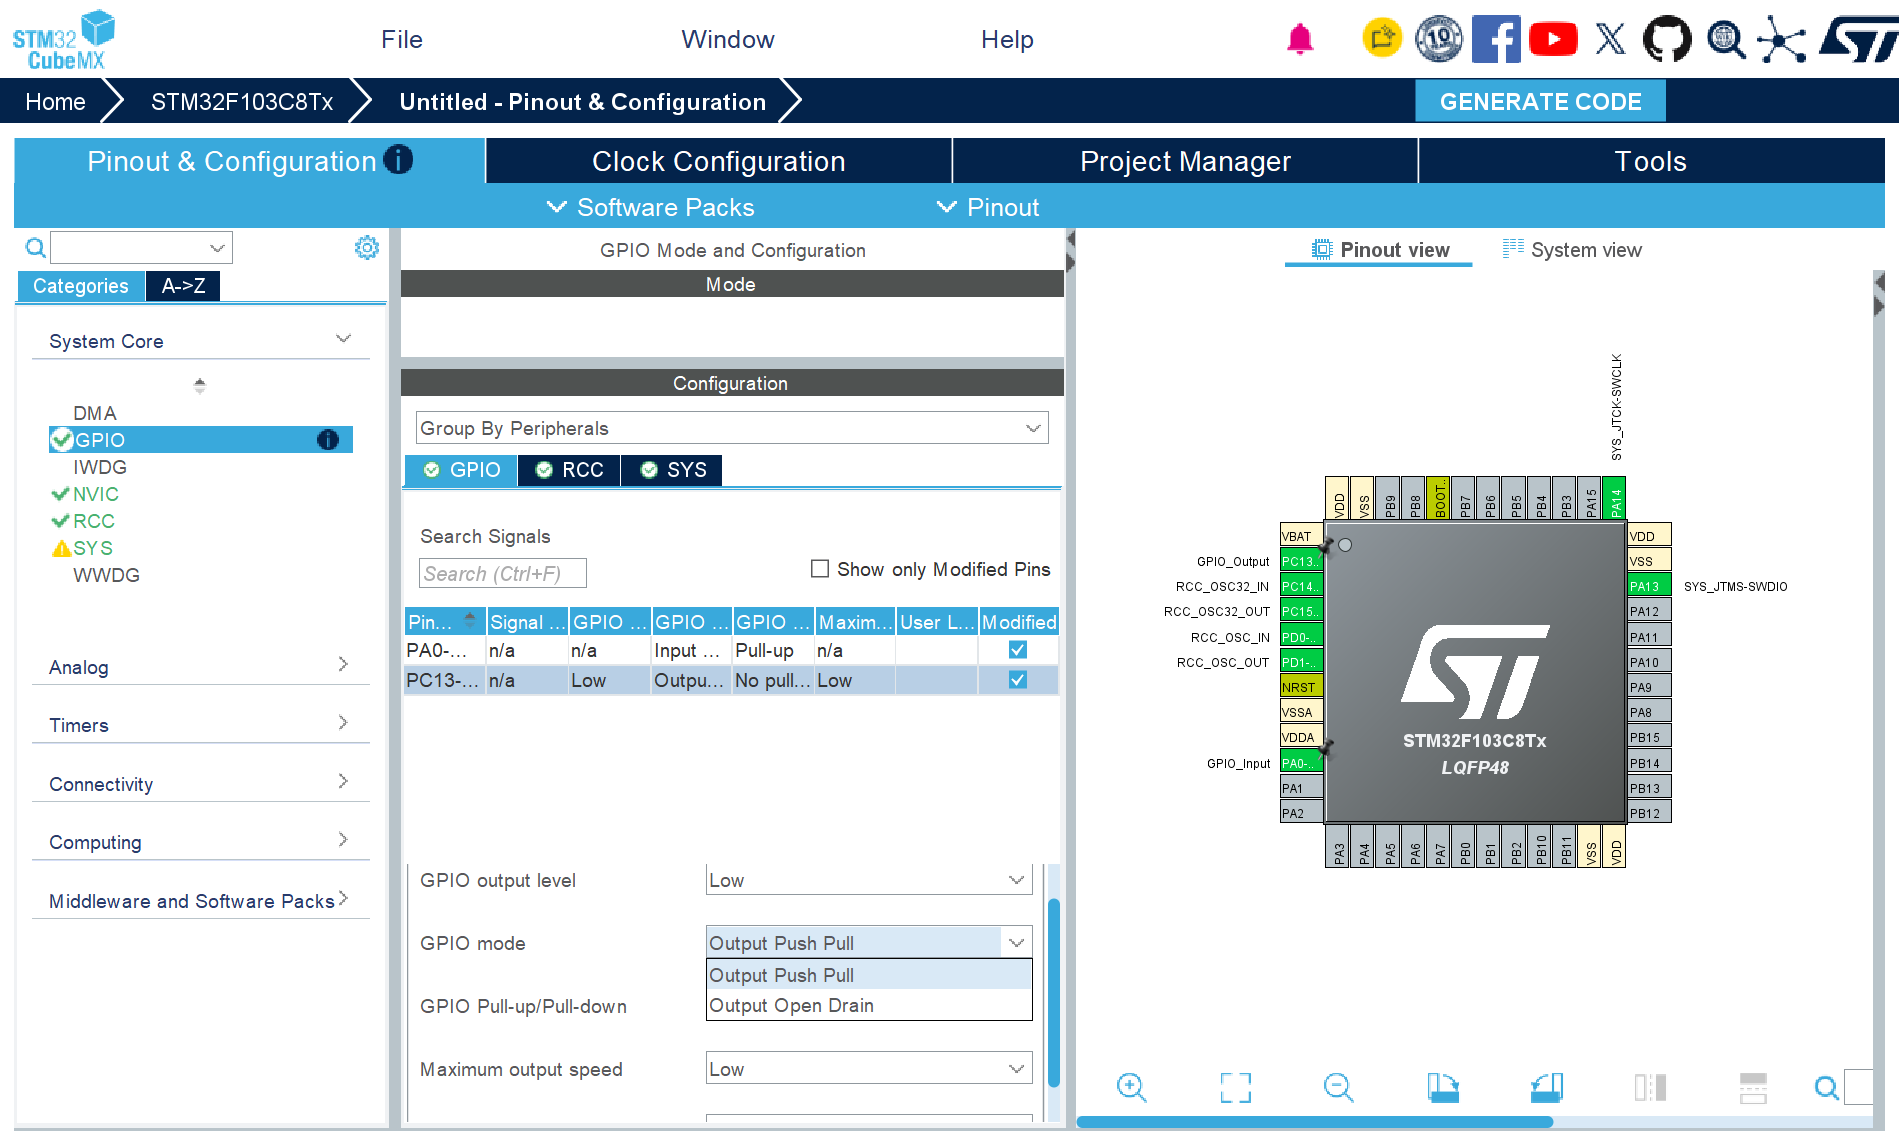
Task: Open the GPIO output level dropdown
Action: coord(869,880)
